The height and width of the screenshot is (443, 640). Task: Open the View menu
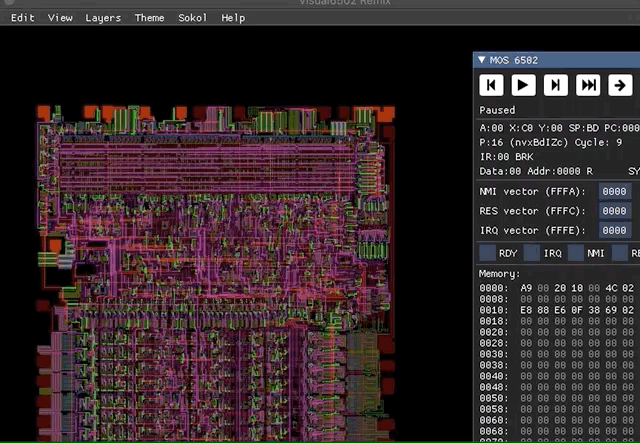coord(60,18)
